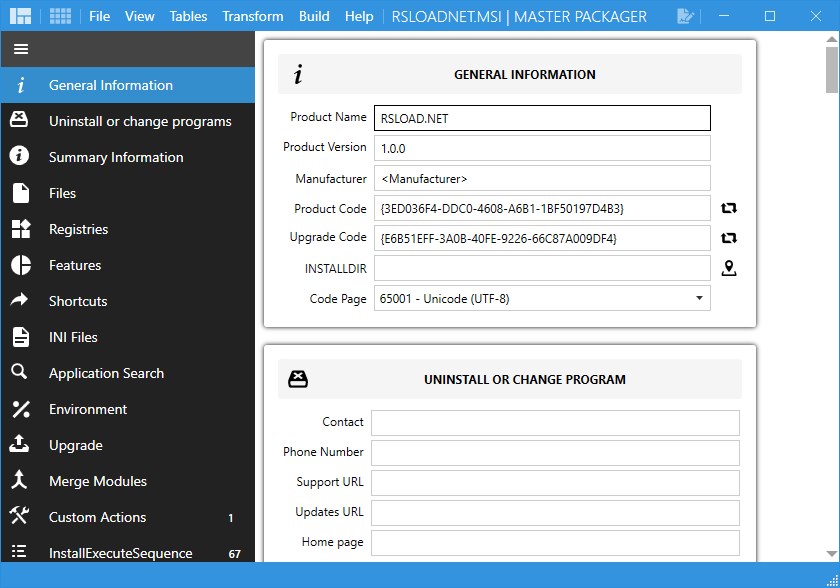This screenshot has width=840, height=588.
Task: Click the vertical scrollbar thumb
Action: coord(831,70)
